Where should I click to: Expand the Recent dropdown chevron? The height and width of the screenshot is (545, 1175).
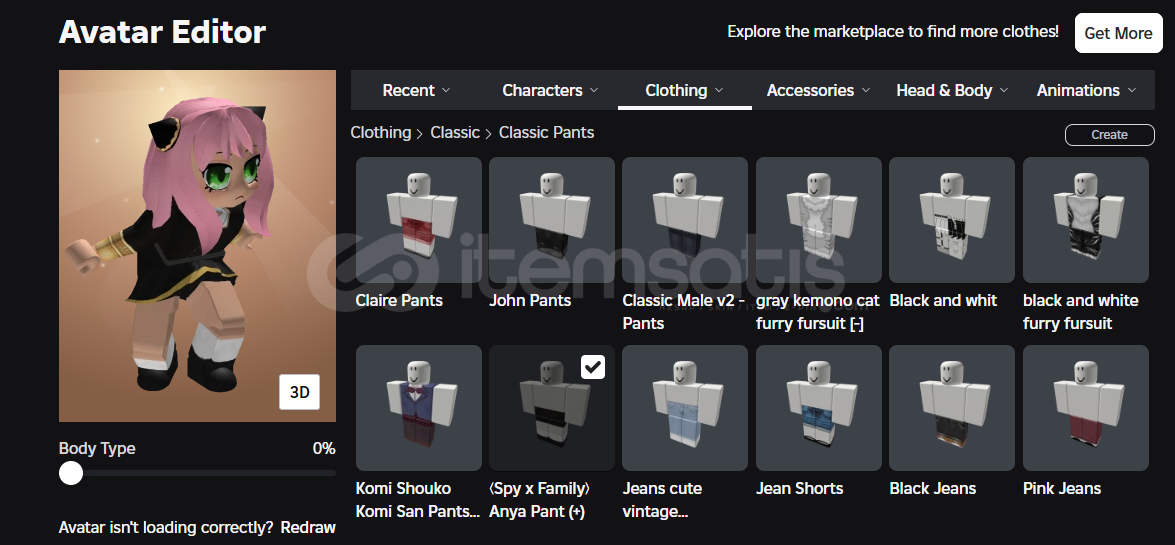click(x=446, y=90)
